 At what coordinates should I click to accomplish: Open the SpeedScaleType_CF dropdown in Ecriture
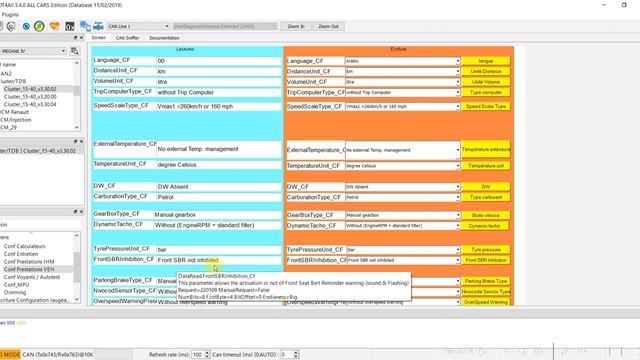[403, 107]
